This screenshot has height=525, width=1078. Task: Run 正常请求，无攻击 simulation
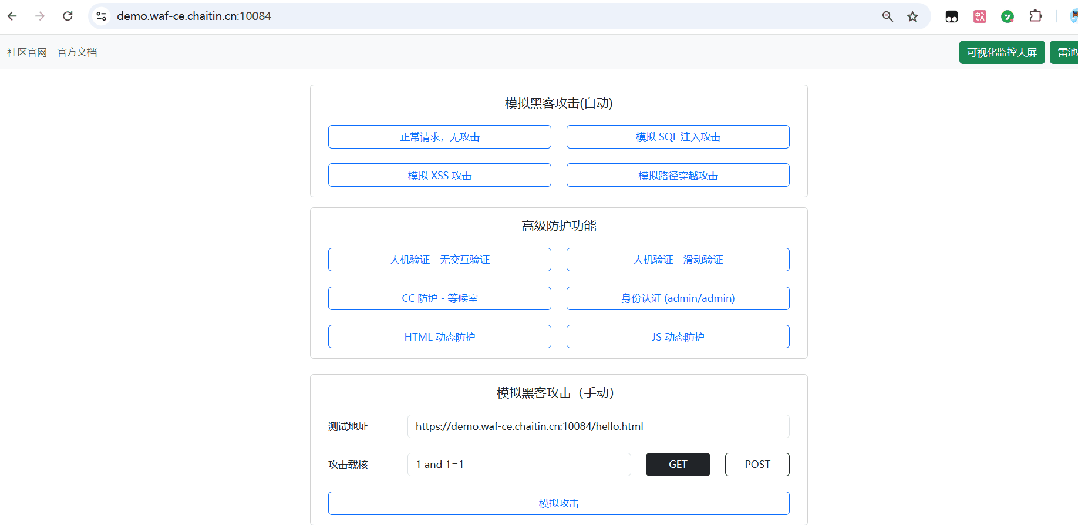click(439, 137)
